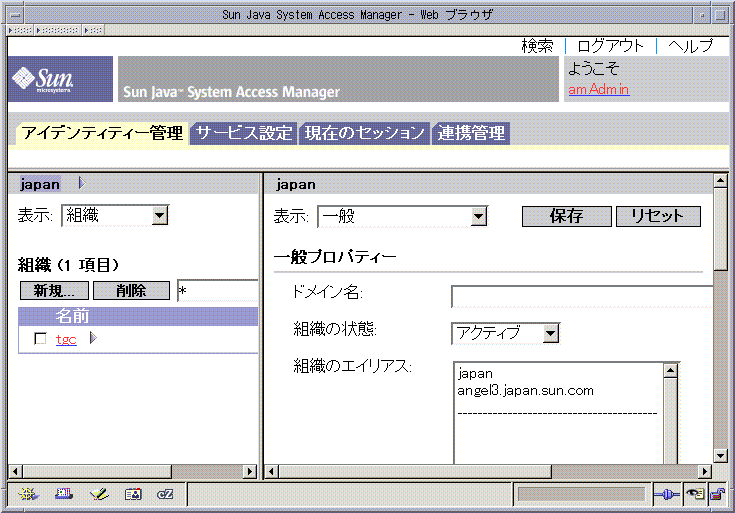
Task: Open the right pane 表示 dropdown showing 一般
Action: pyautogui.click(x=402, y=217)
